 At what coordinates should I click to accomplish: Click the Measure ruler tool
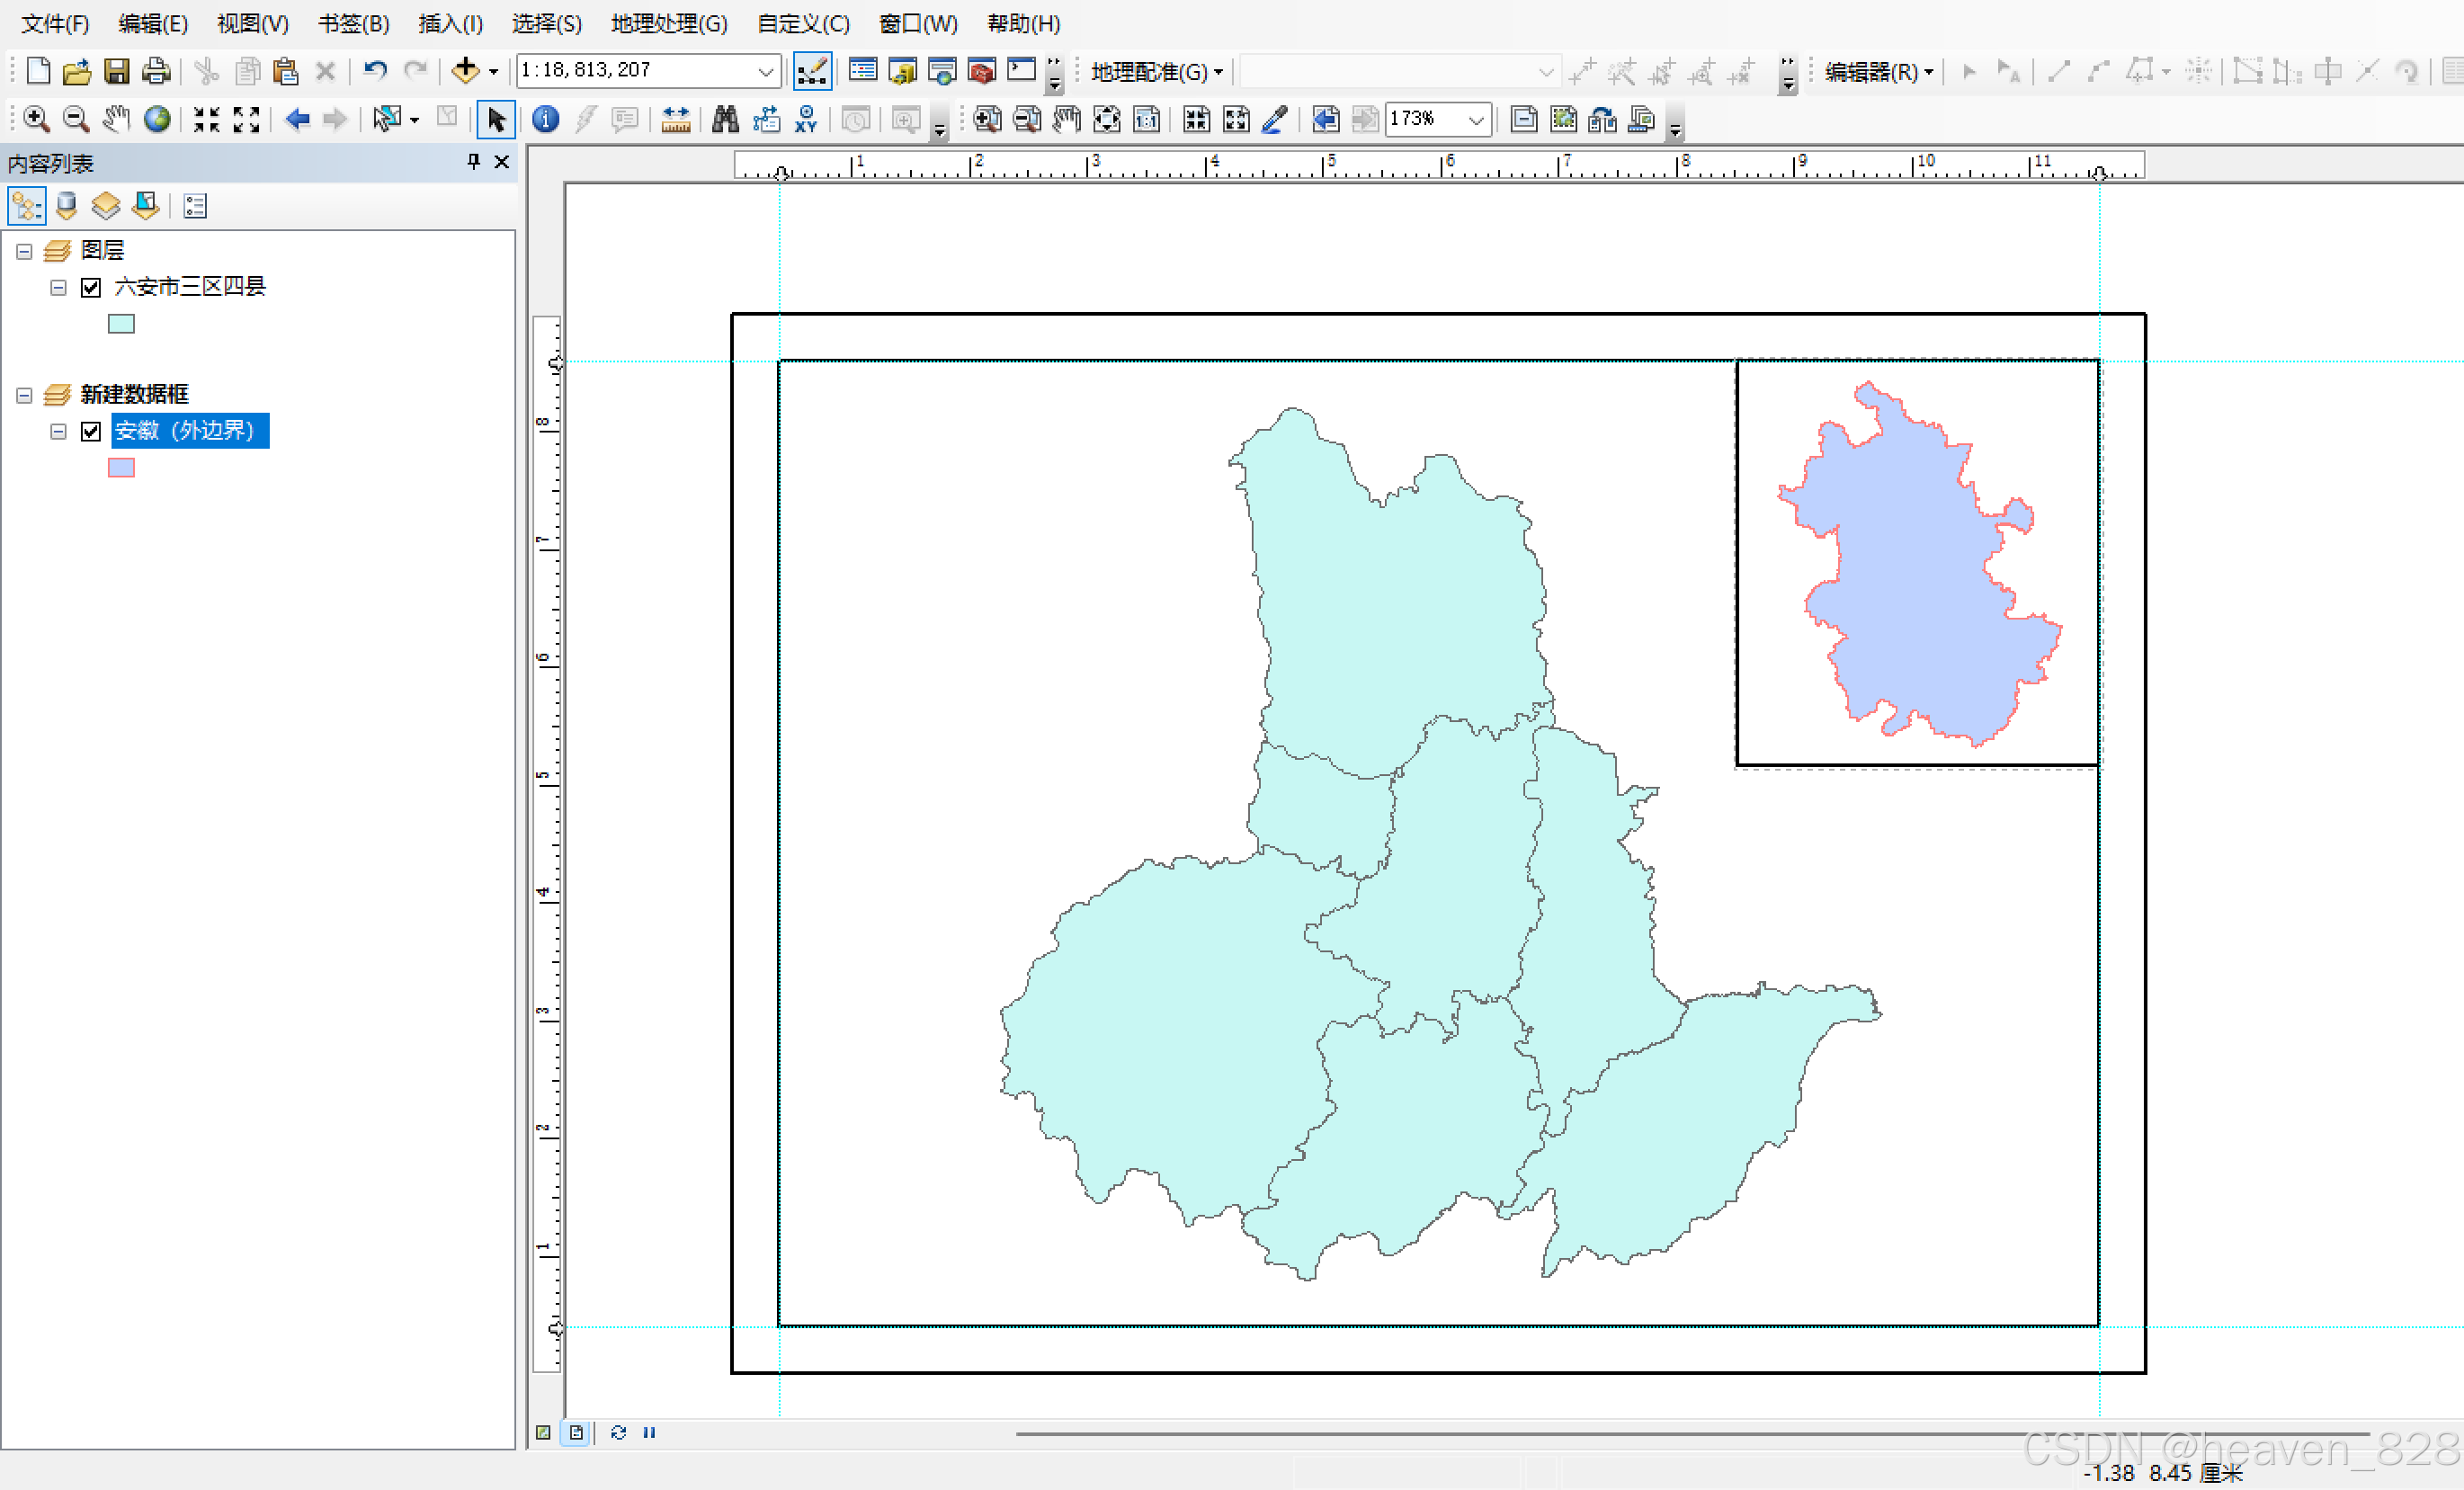[676, 120]
